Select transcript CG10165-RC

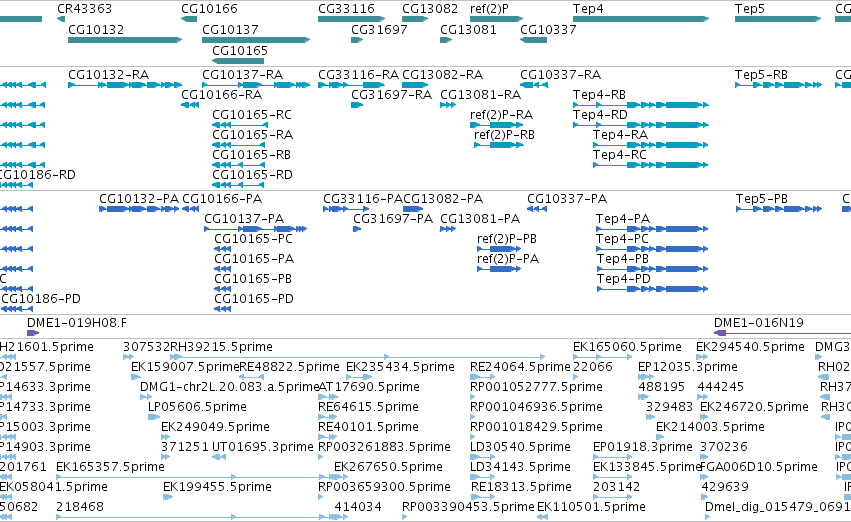coord(252,114)
